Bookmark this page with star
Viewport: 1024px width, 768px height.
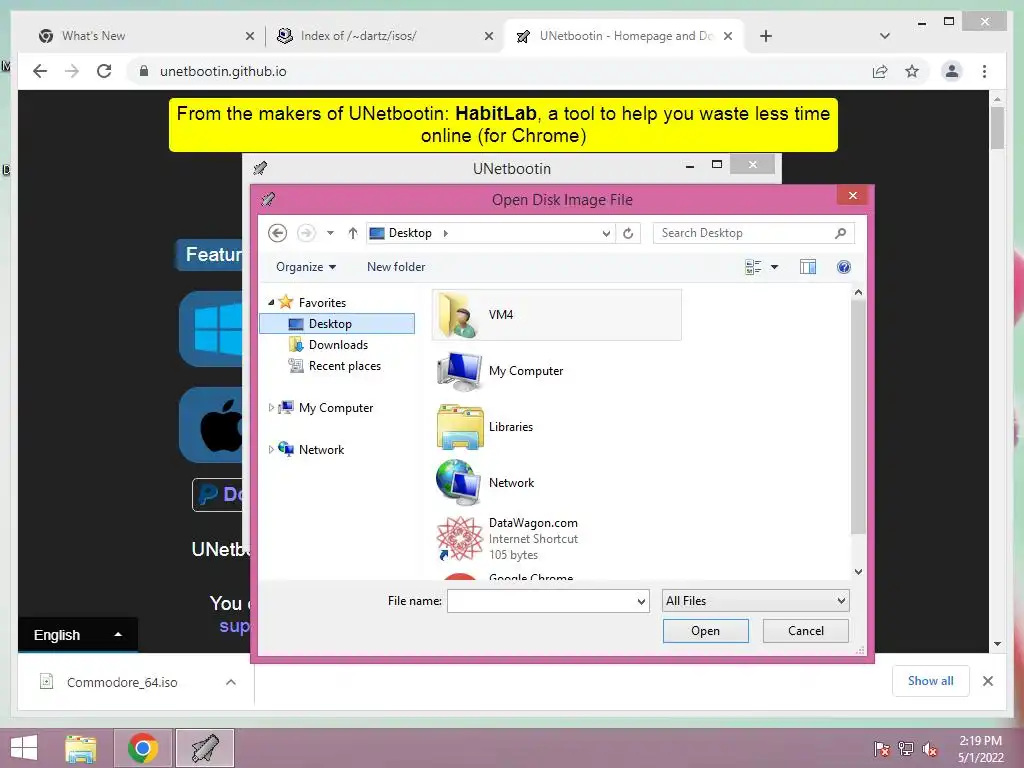click(912, 71)
